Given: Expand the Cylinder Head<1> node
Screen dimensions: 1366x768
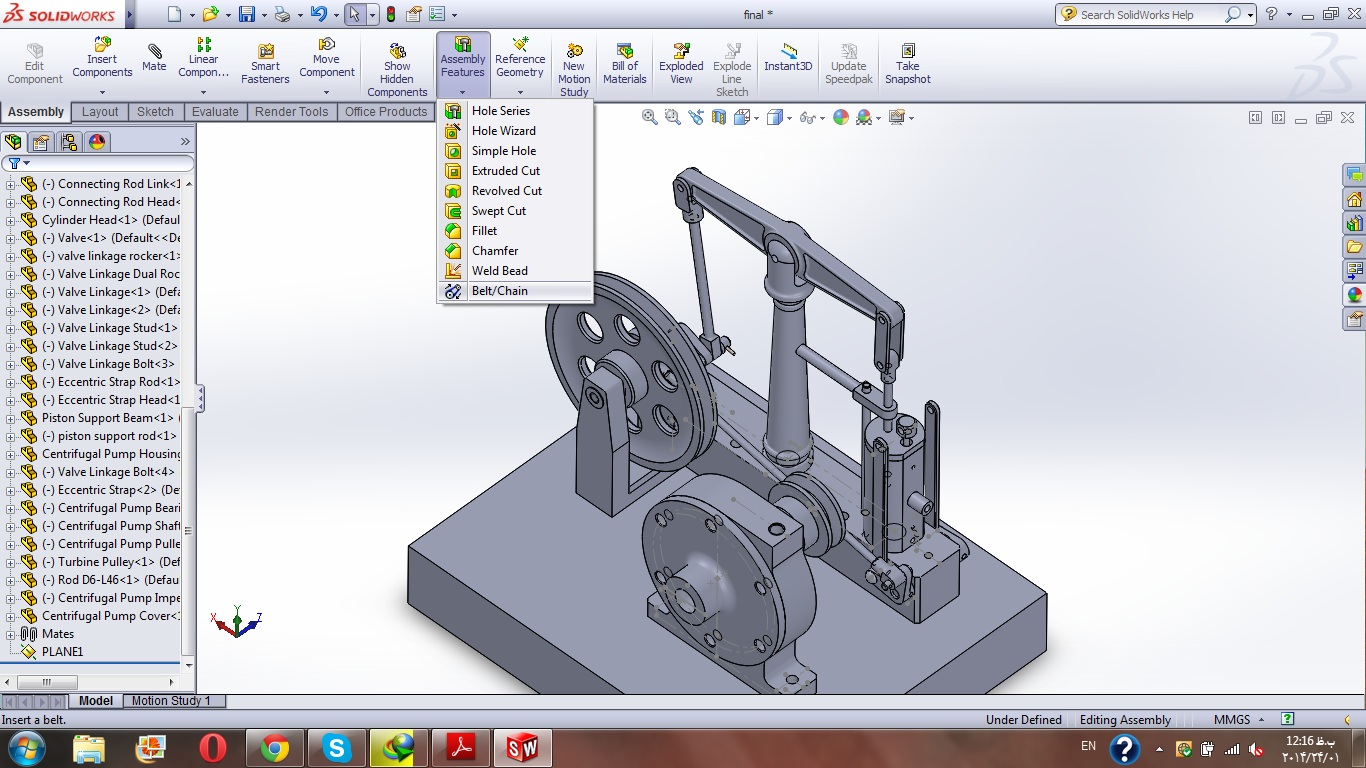Looking at the screenshot, I should point(11,220).
